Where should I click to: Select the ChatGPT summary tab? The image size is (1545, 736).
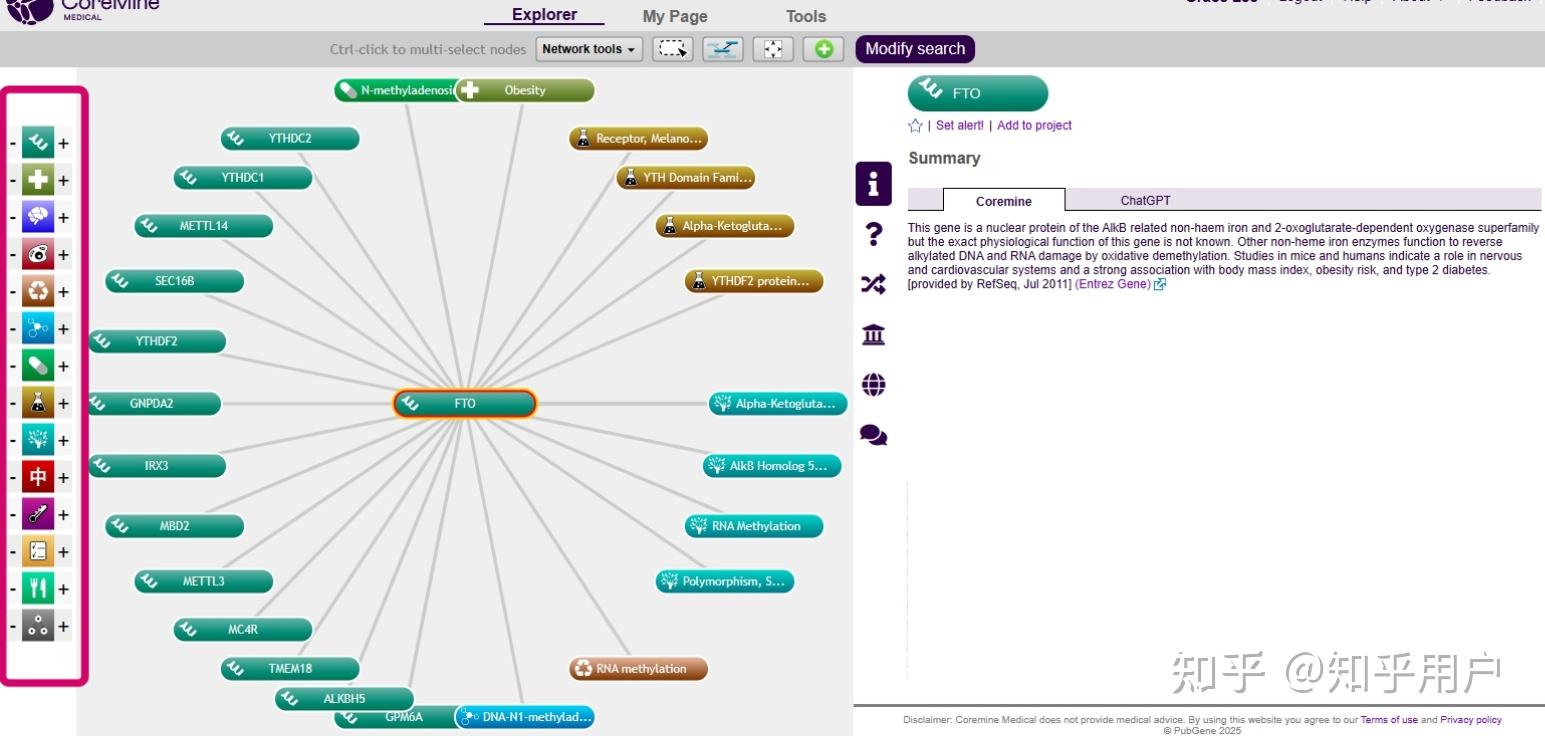click(x=1145, y=201)
